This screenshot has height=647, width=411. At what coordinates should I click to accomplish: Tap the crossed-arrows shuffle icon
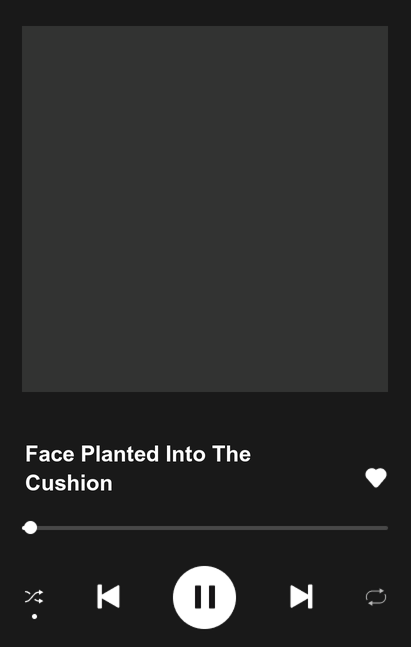coord(34,597)
